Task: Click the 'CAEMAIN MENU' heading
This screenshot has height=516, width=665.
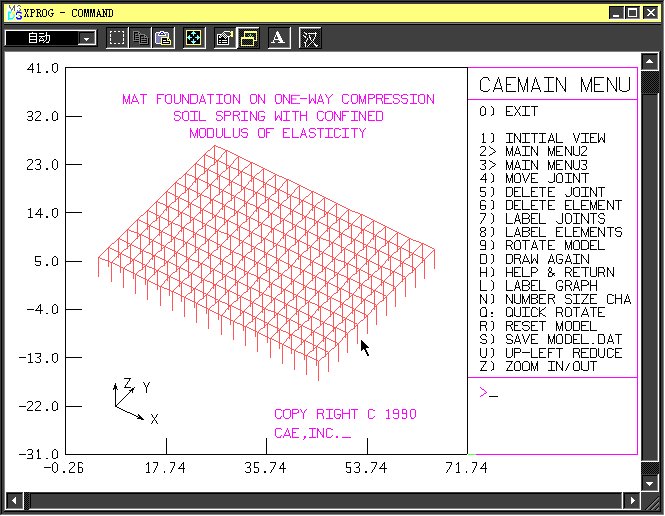Action: tap(554, 85)
